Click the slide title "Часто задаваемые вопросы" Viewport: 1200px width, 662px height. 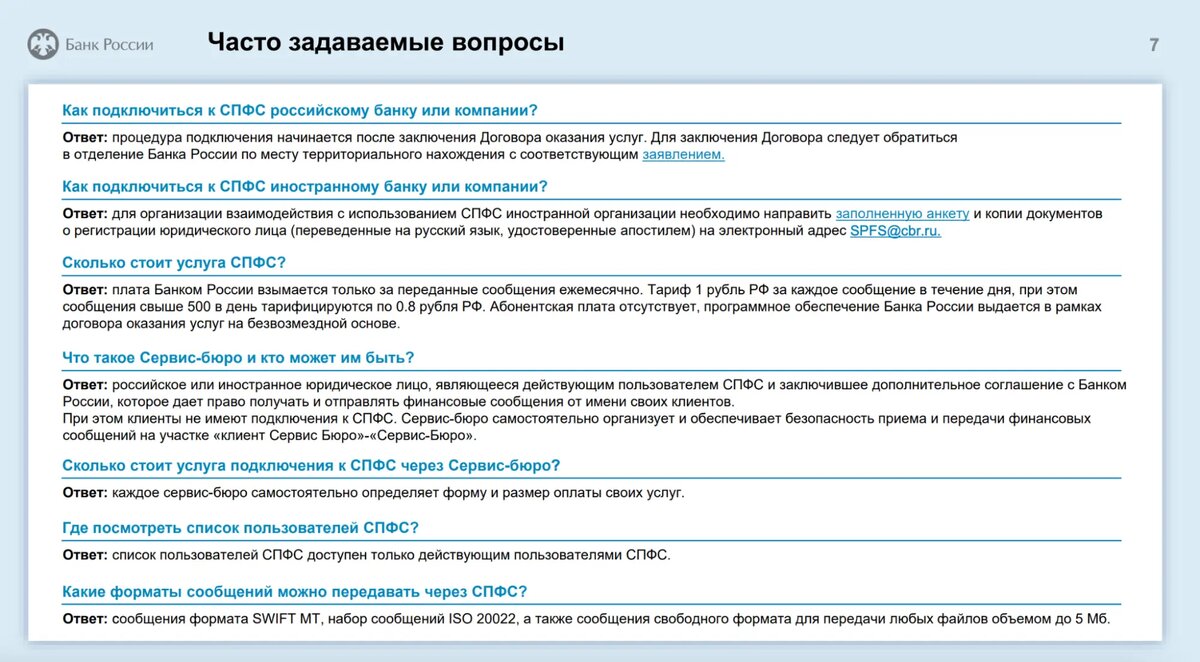pyautogui.click(x=384, y=42)
